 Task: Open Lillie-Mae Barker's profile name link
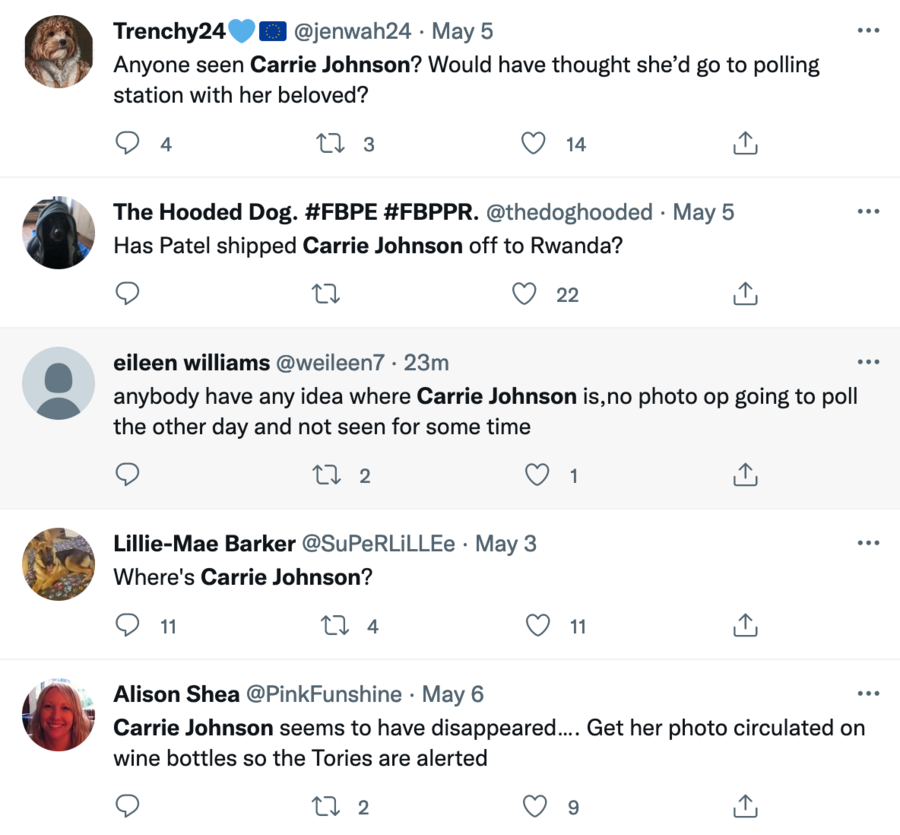204,544
